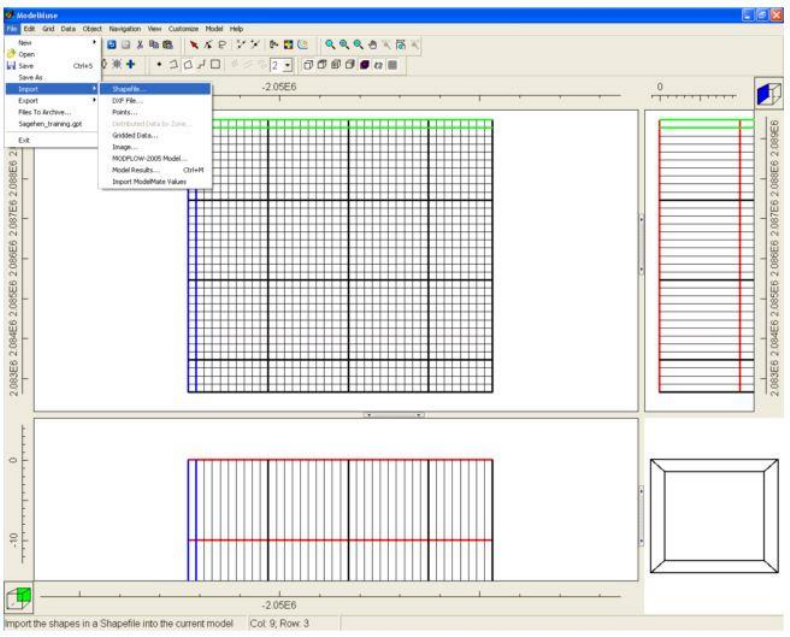Click Exit in the File menu
The image size is (790, 637).
[x=52, y=140]
